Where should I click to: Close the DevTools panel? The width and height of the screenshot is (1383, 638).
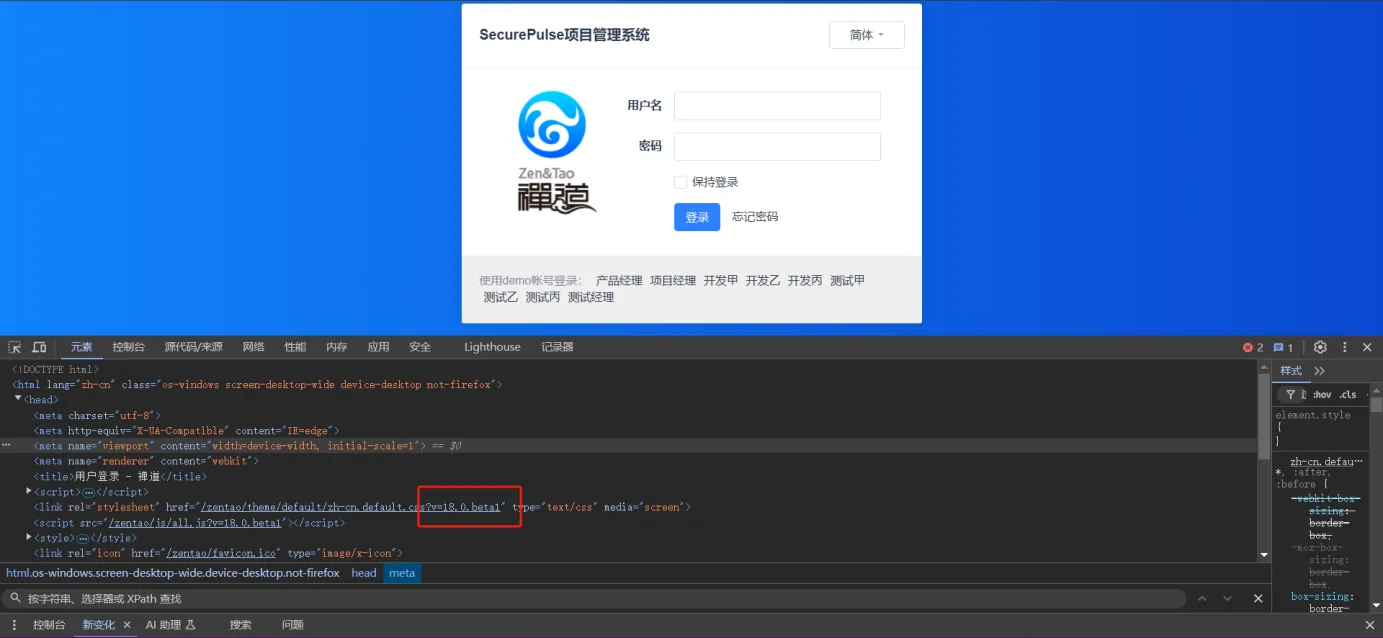point(1367,347)
